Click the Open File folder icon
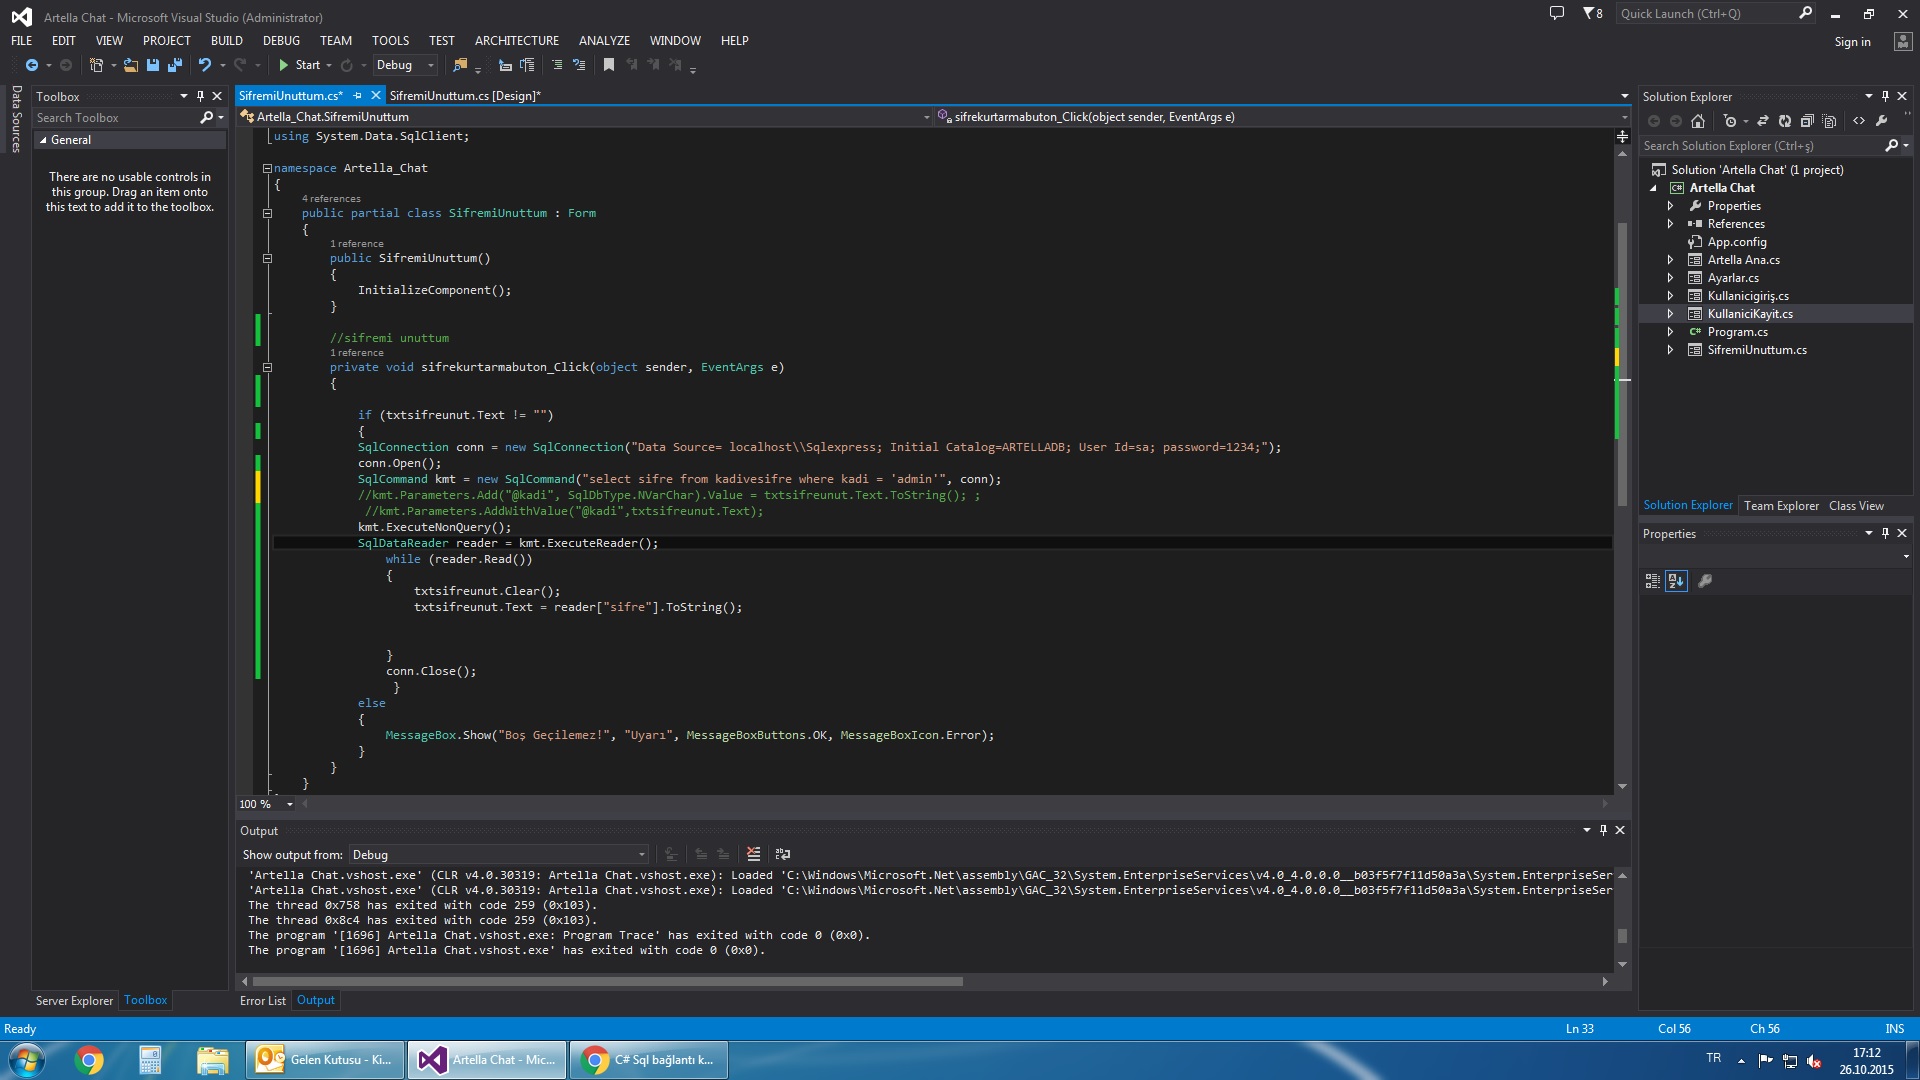This screenshot has width=1920, height=1080. (130, 65)
